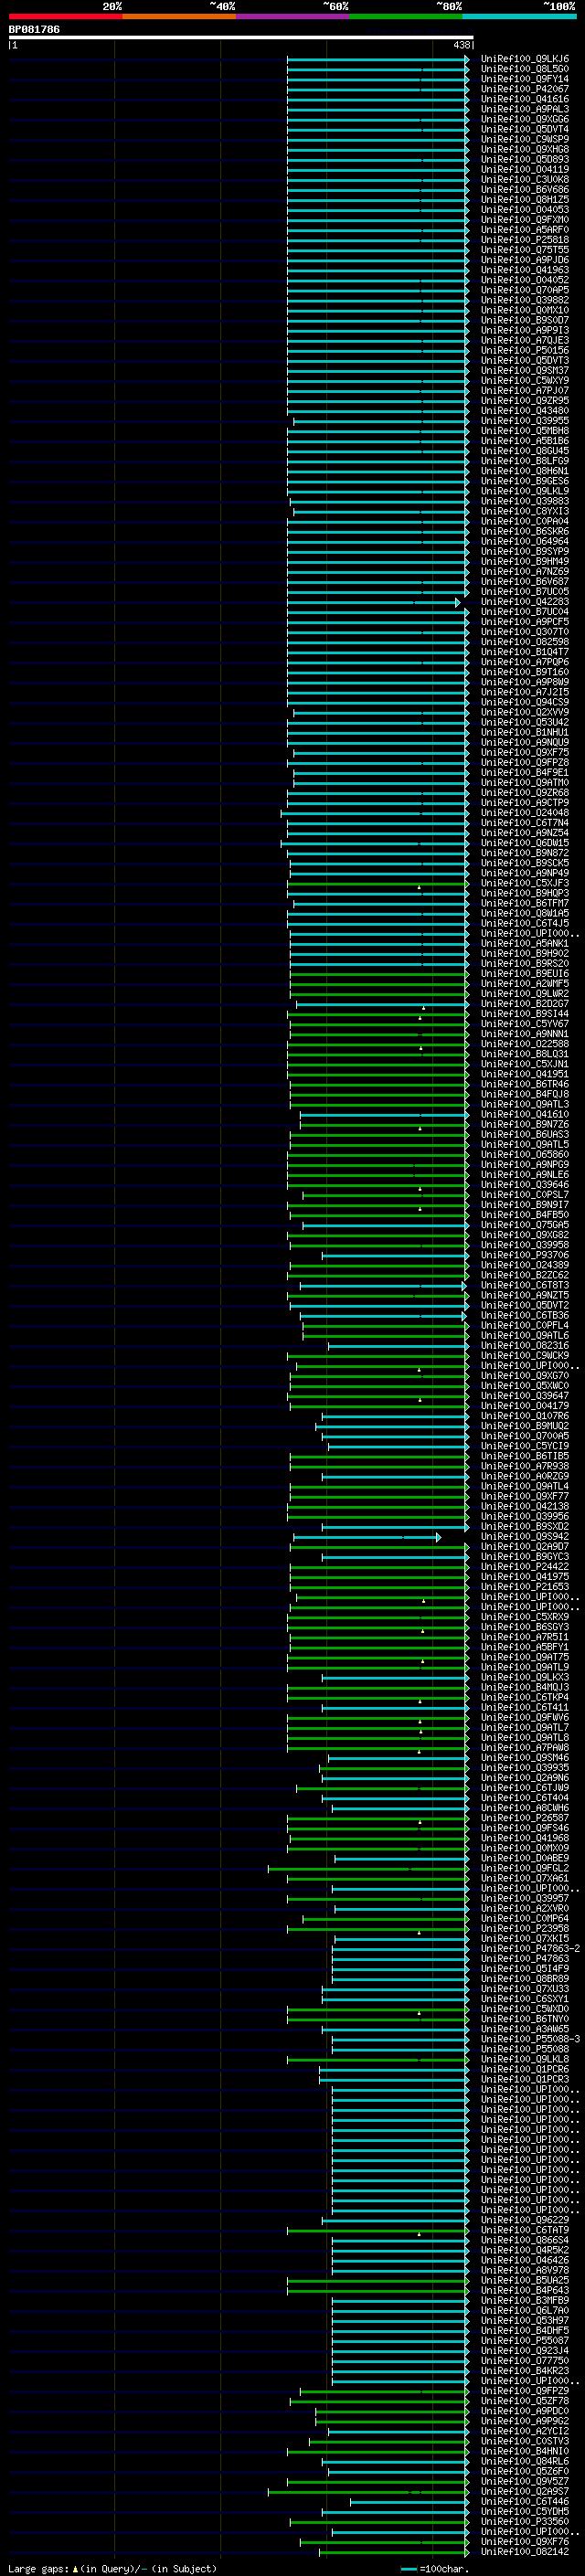The height and width of the screenshot is (2576, 585).
Task: Select hit label UniRef100_Q75GA5
Action: point(524,1225)
